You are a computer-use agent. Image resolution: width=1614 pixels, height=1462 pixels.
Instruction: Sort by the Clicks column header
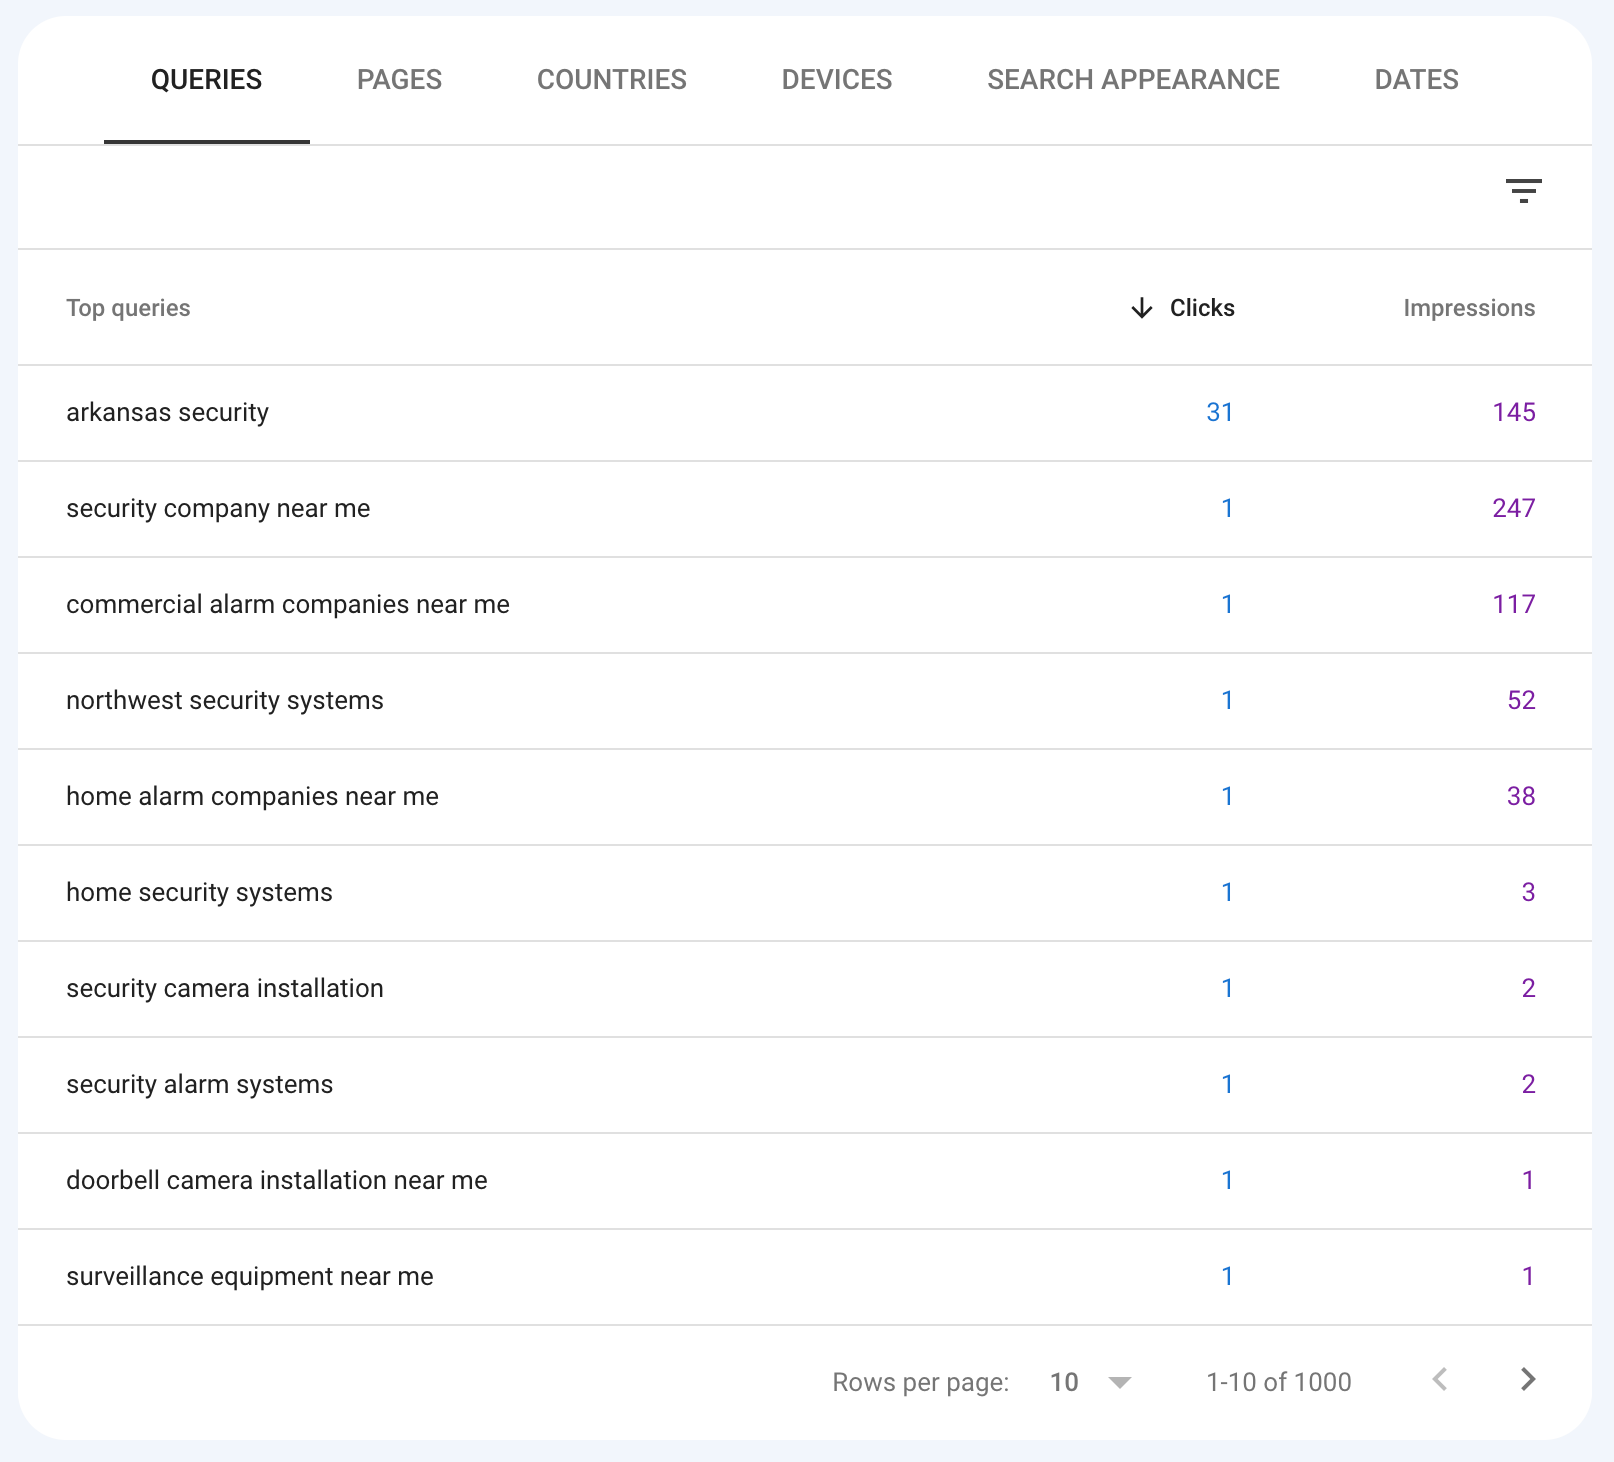(1202, 308)
